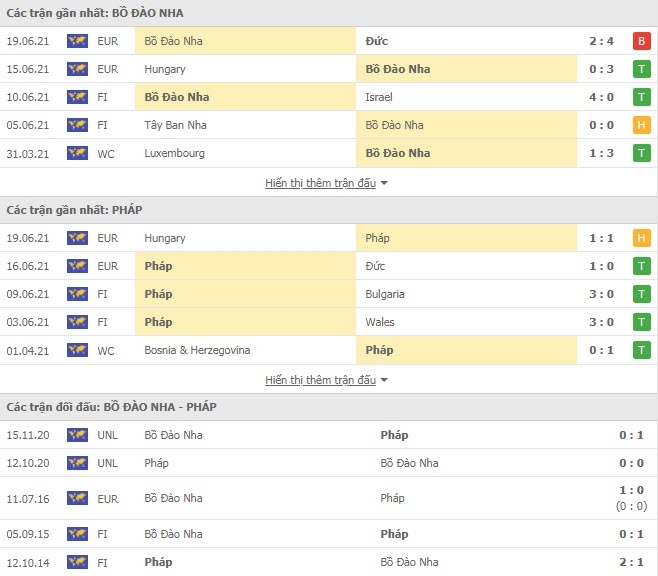Viewport: 658px width, 576px height.
Task: Click the orange H badge on Hungary vs Pháp row
Action: 641,238
